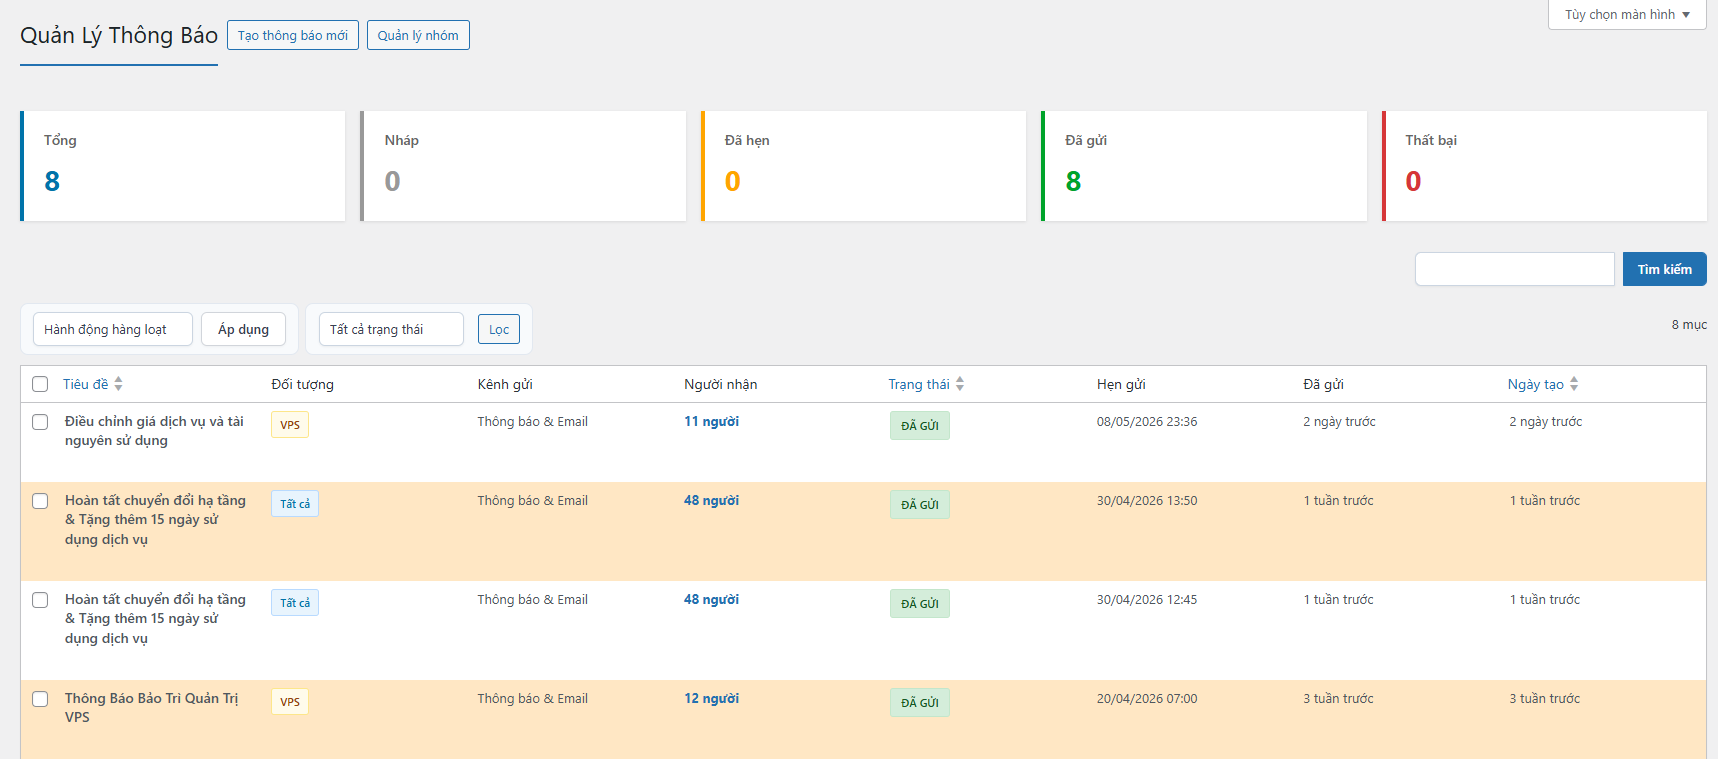Screen dimensions: 1718x759
Task: Open the 'Tất cả trạng thái' status filter
Action: [391, 329]
